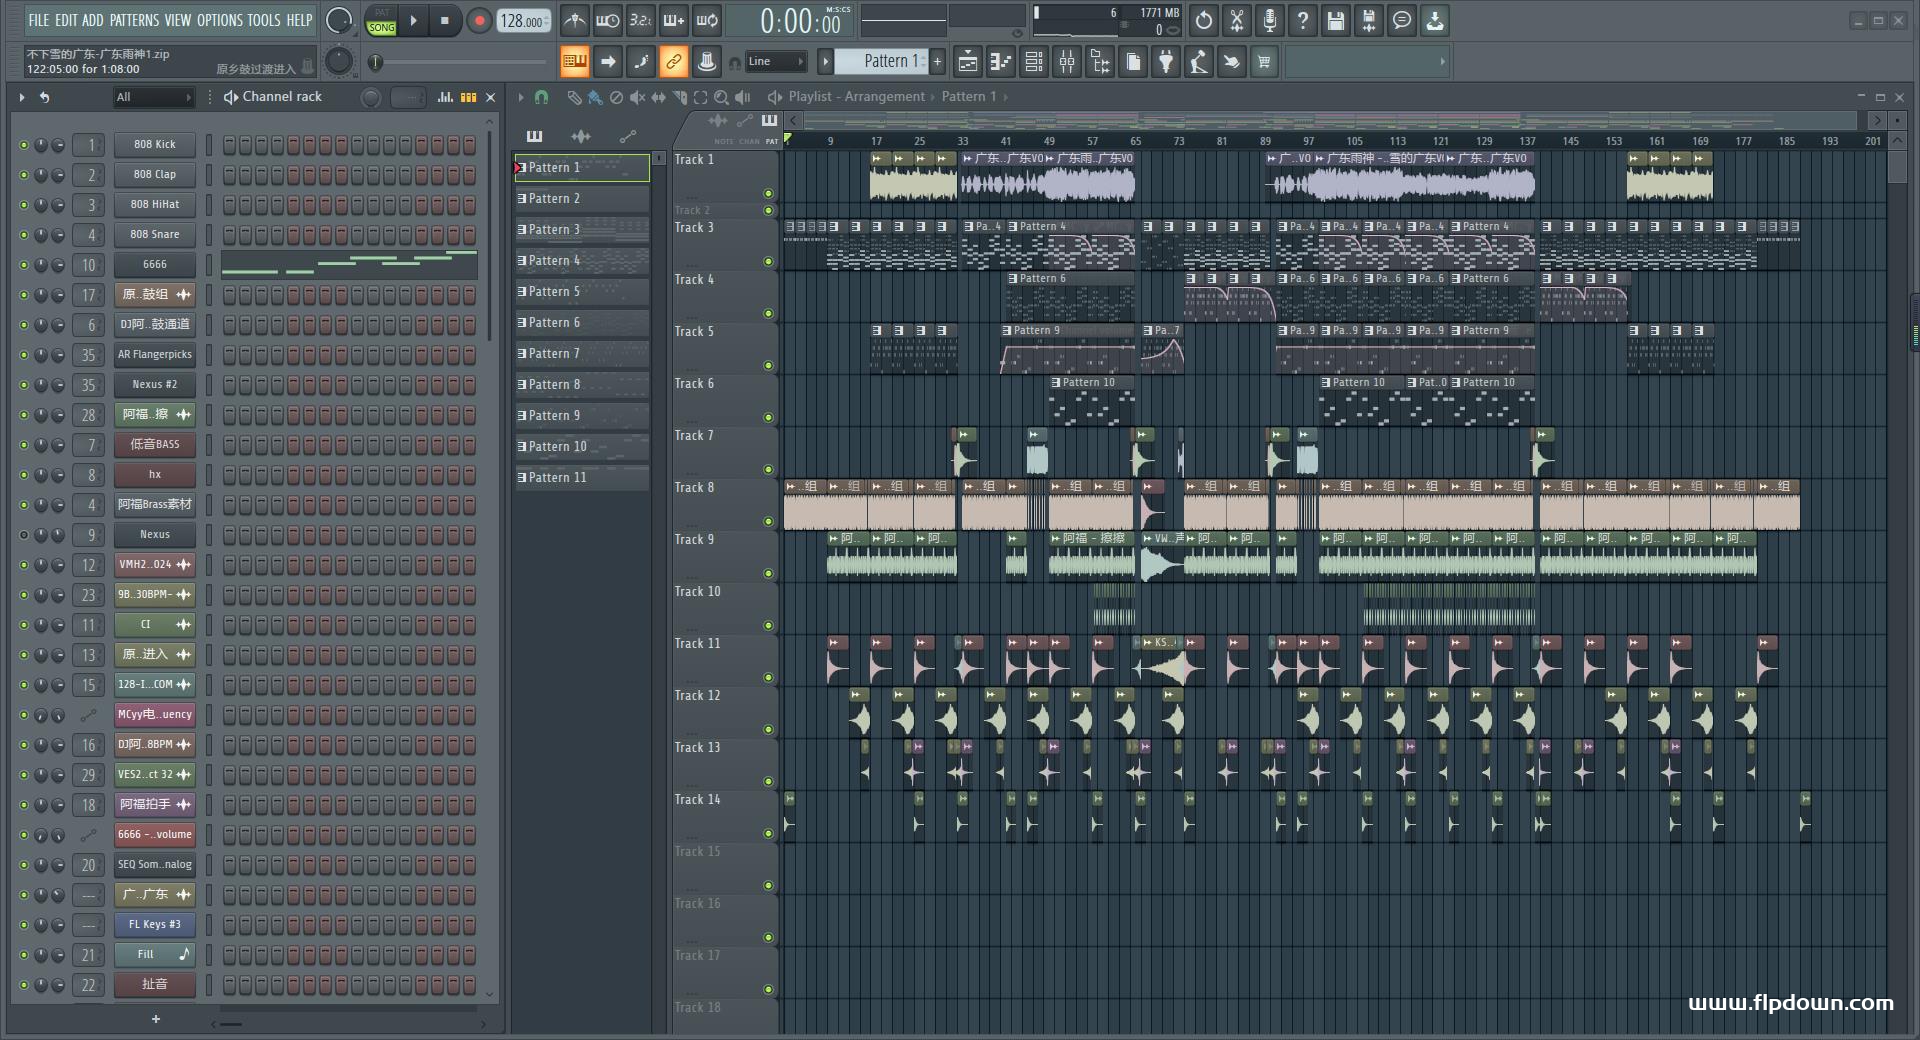The width and height of the screenshot is (1920, 1040).
Task: Select the 低音BASS channel button
Action: (155, 445)
